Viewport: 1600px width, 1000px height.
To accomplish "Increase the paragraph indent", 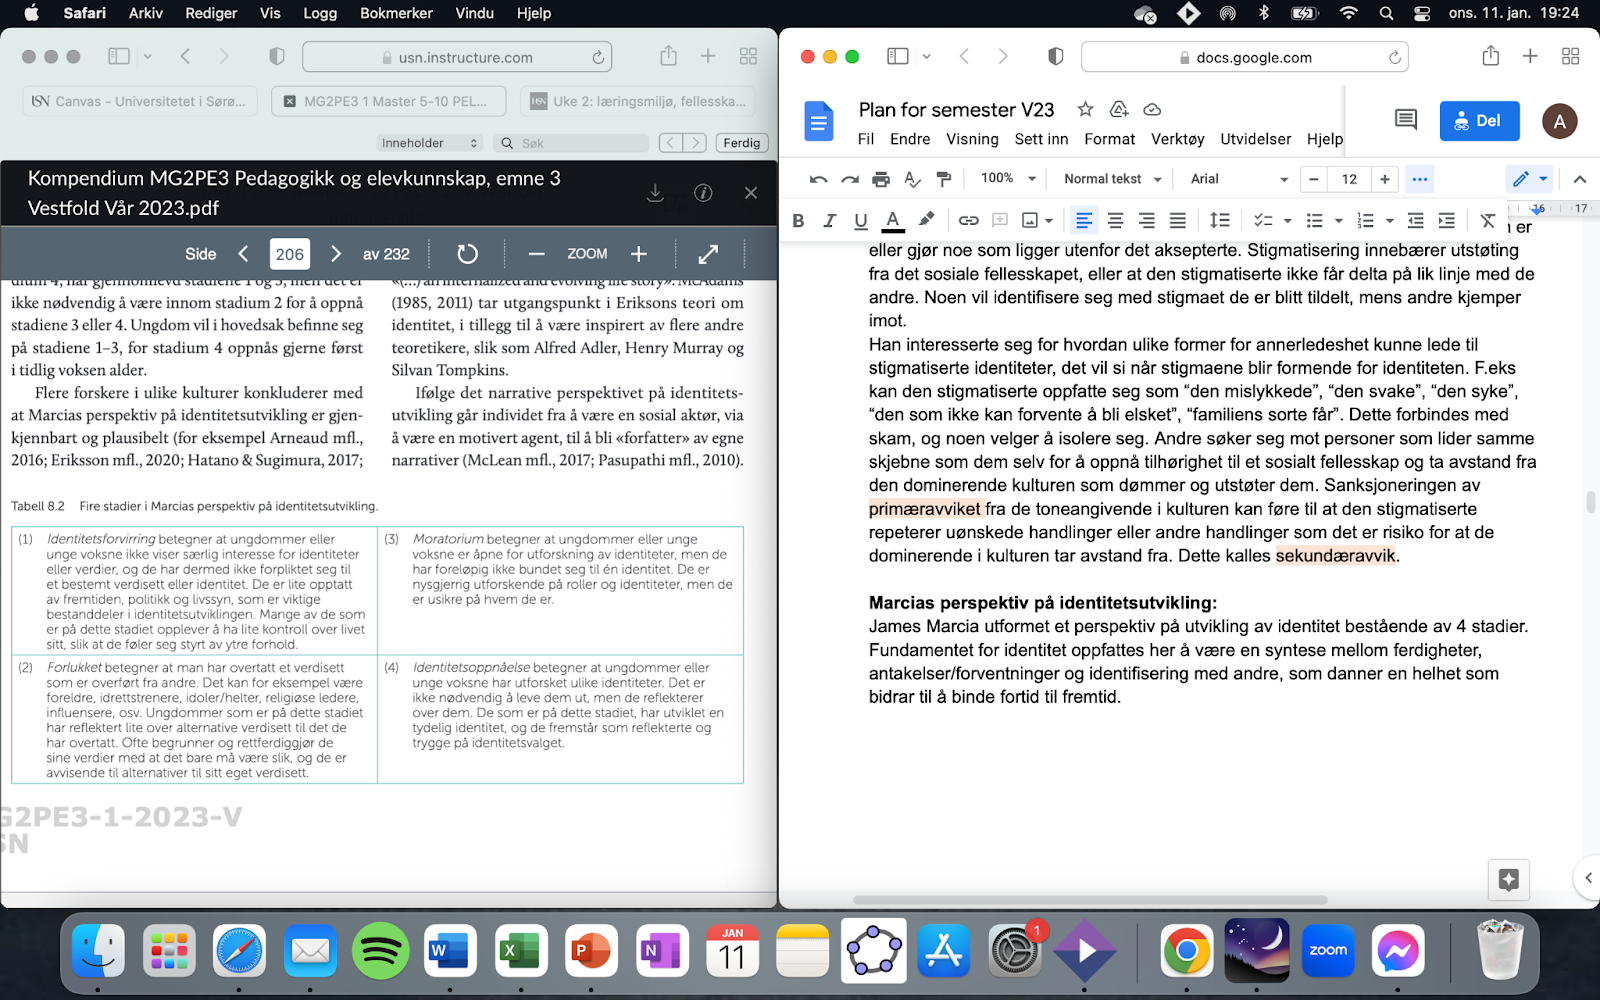I will [x=1447, y=220].
